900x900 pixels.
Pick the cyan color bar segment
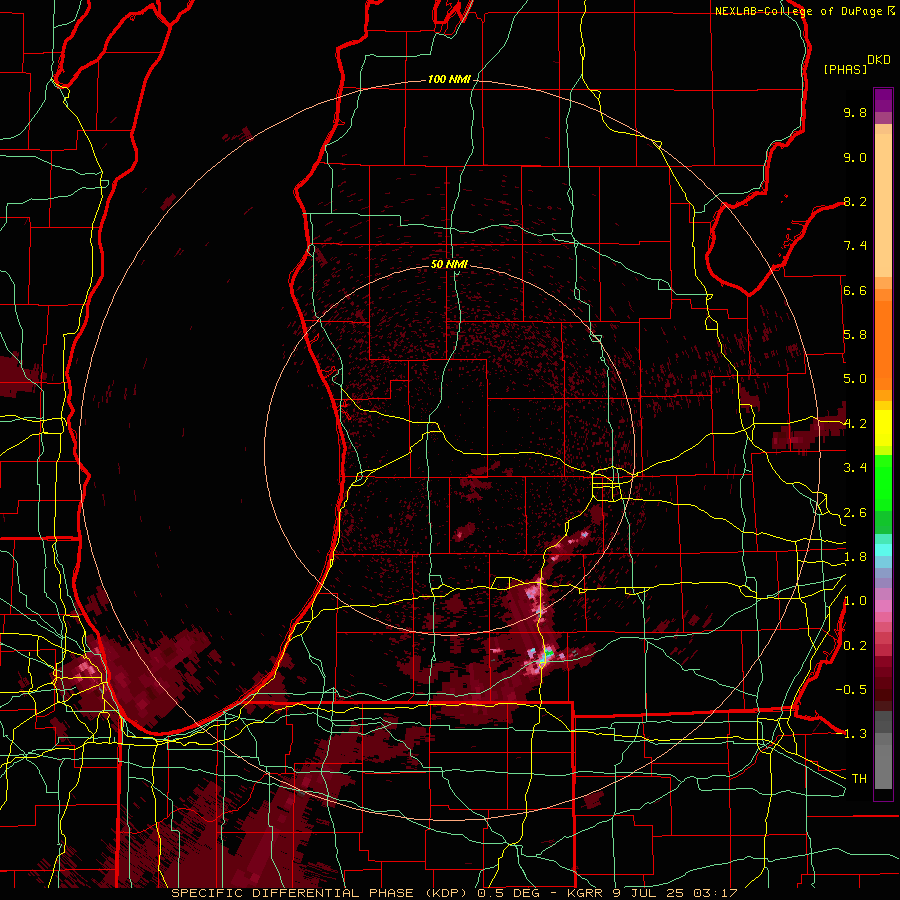coord(883,550)
